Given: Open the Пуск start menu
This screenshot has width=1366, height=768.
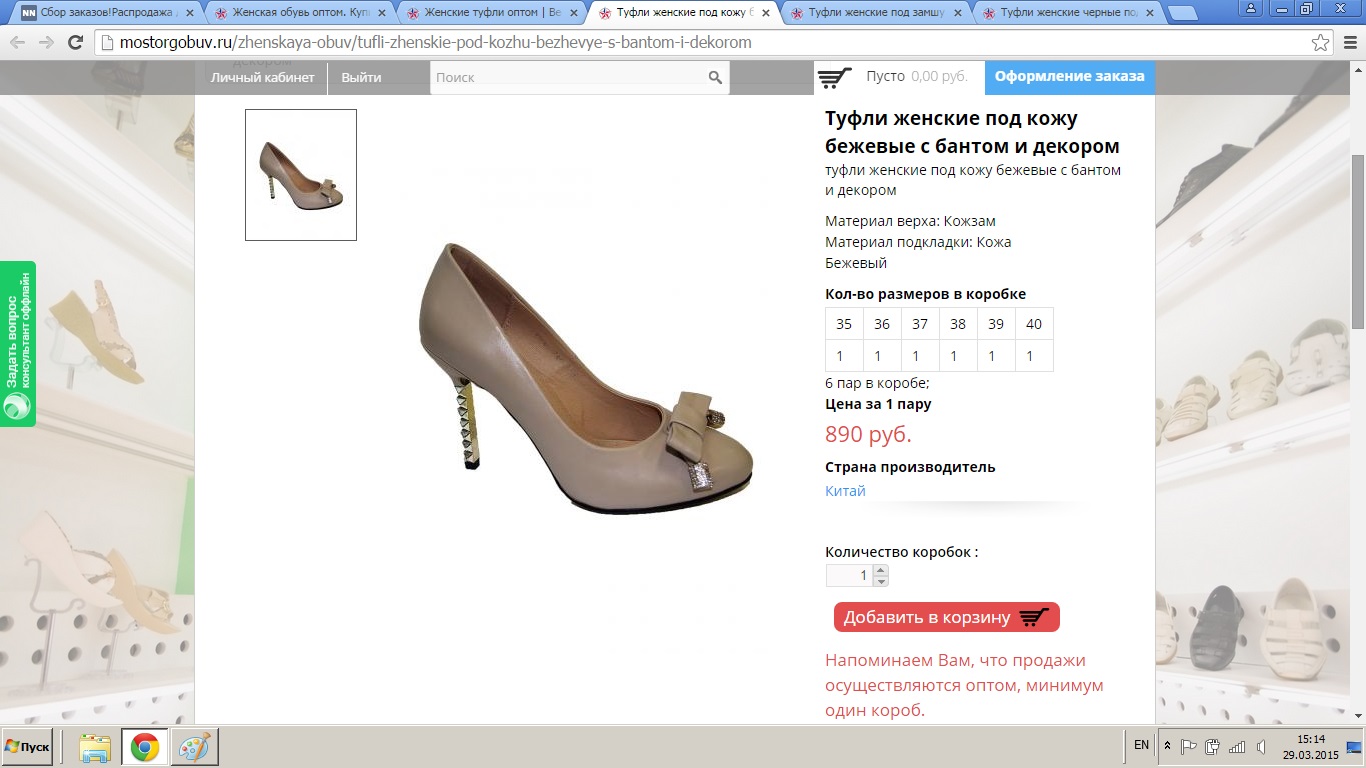Looking at the screenshot, I should 27,747.
